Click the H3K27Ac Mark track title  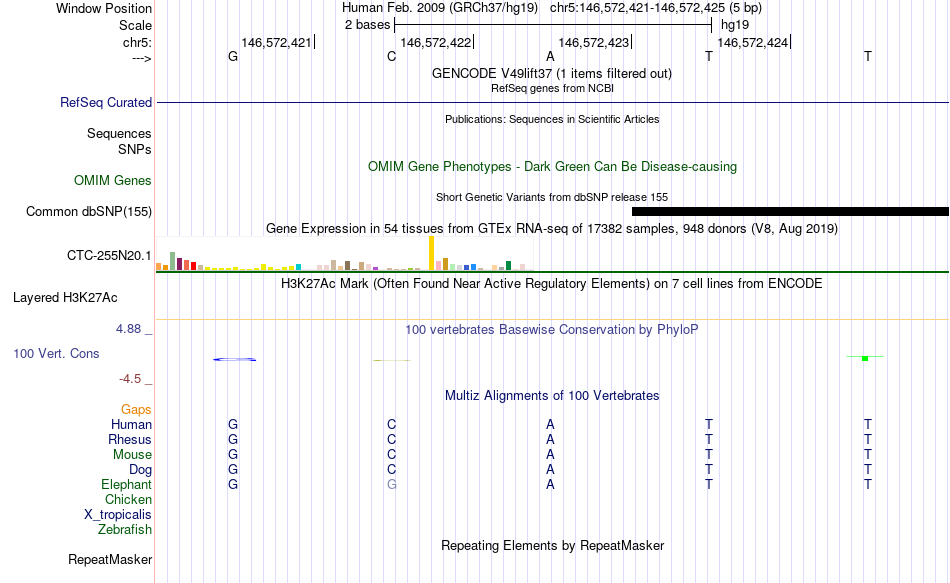coord(552,284)
